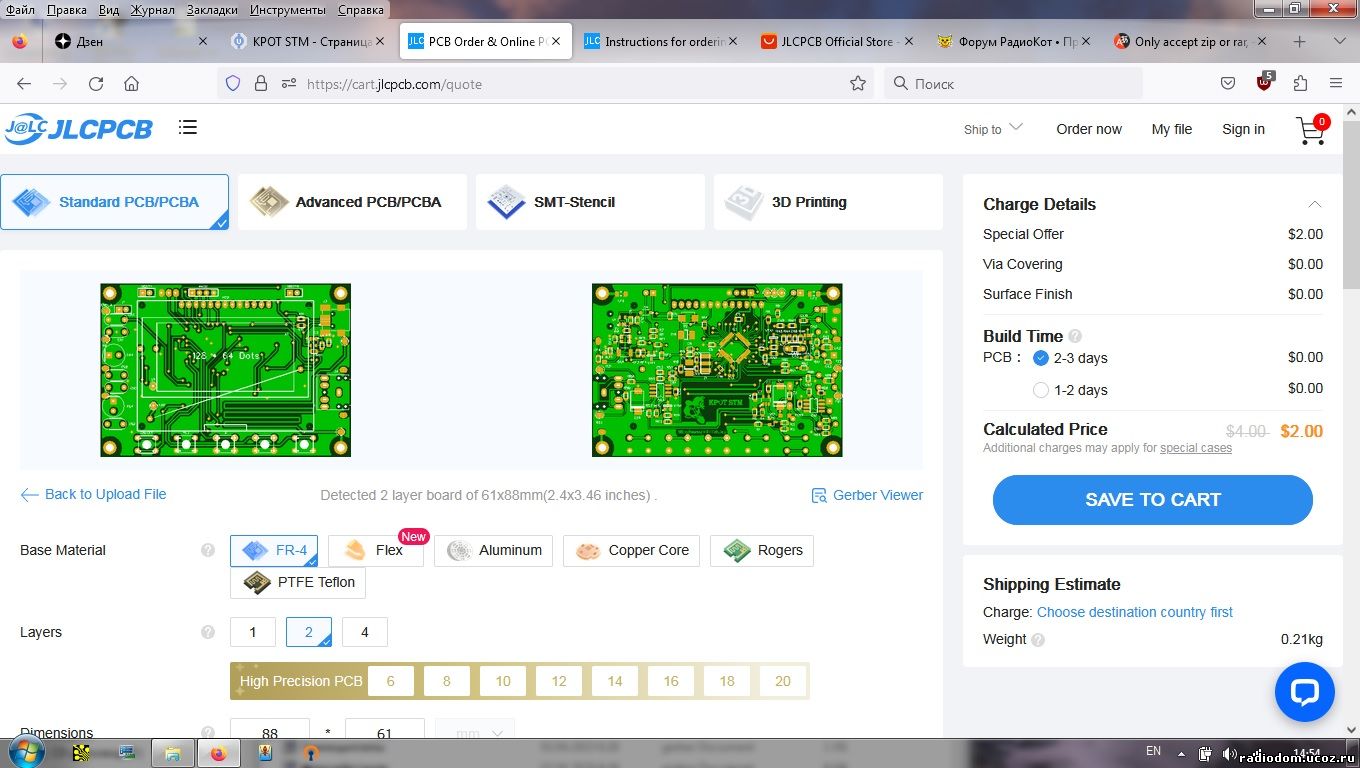Open the browser all-tabs list arrow
This screenshot has width=1360, height=768.
[1341, 42]
